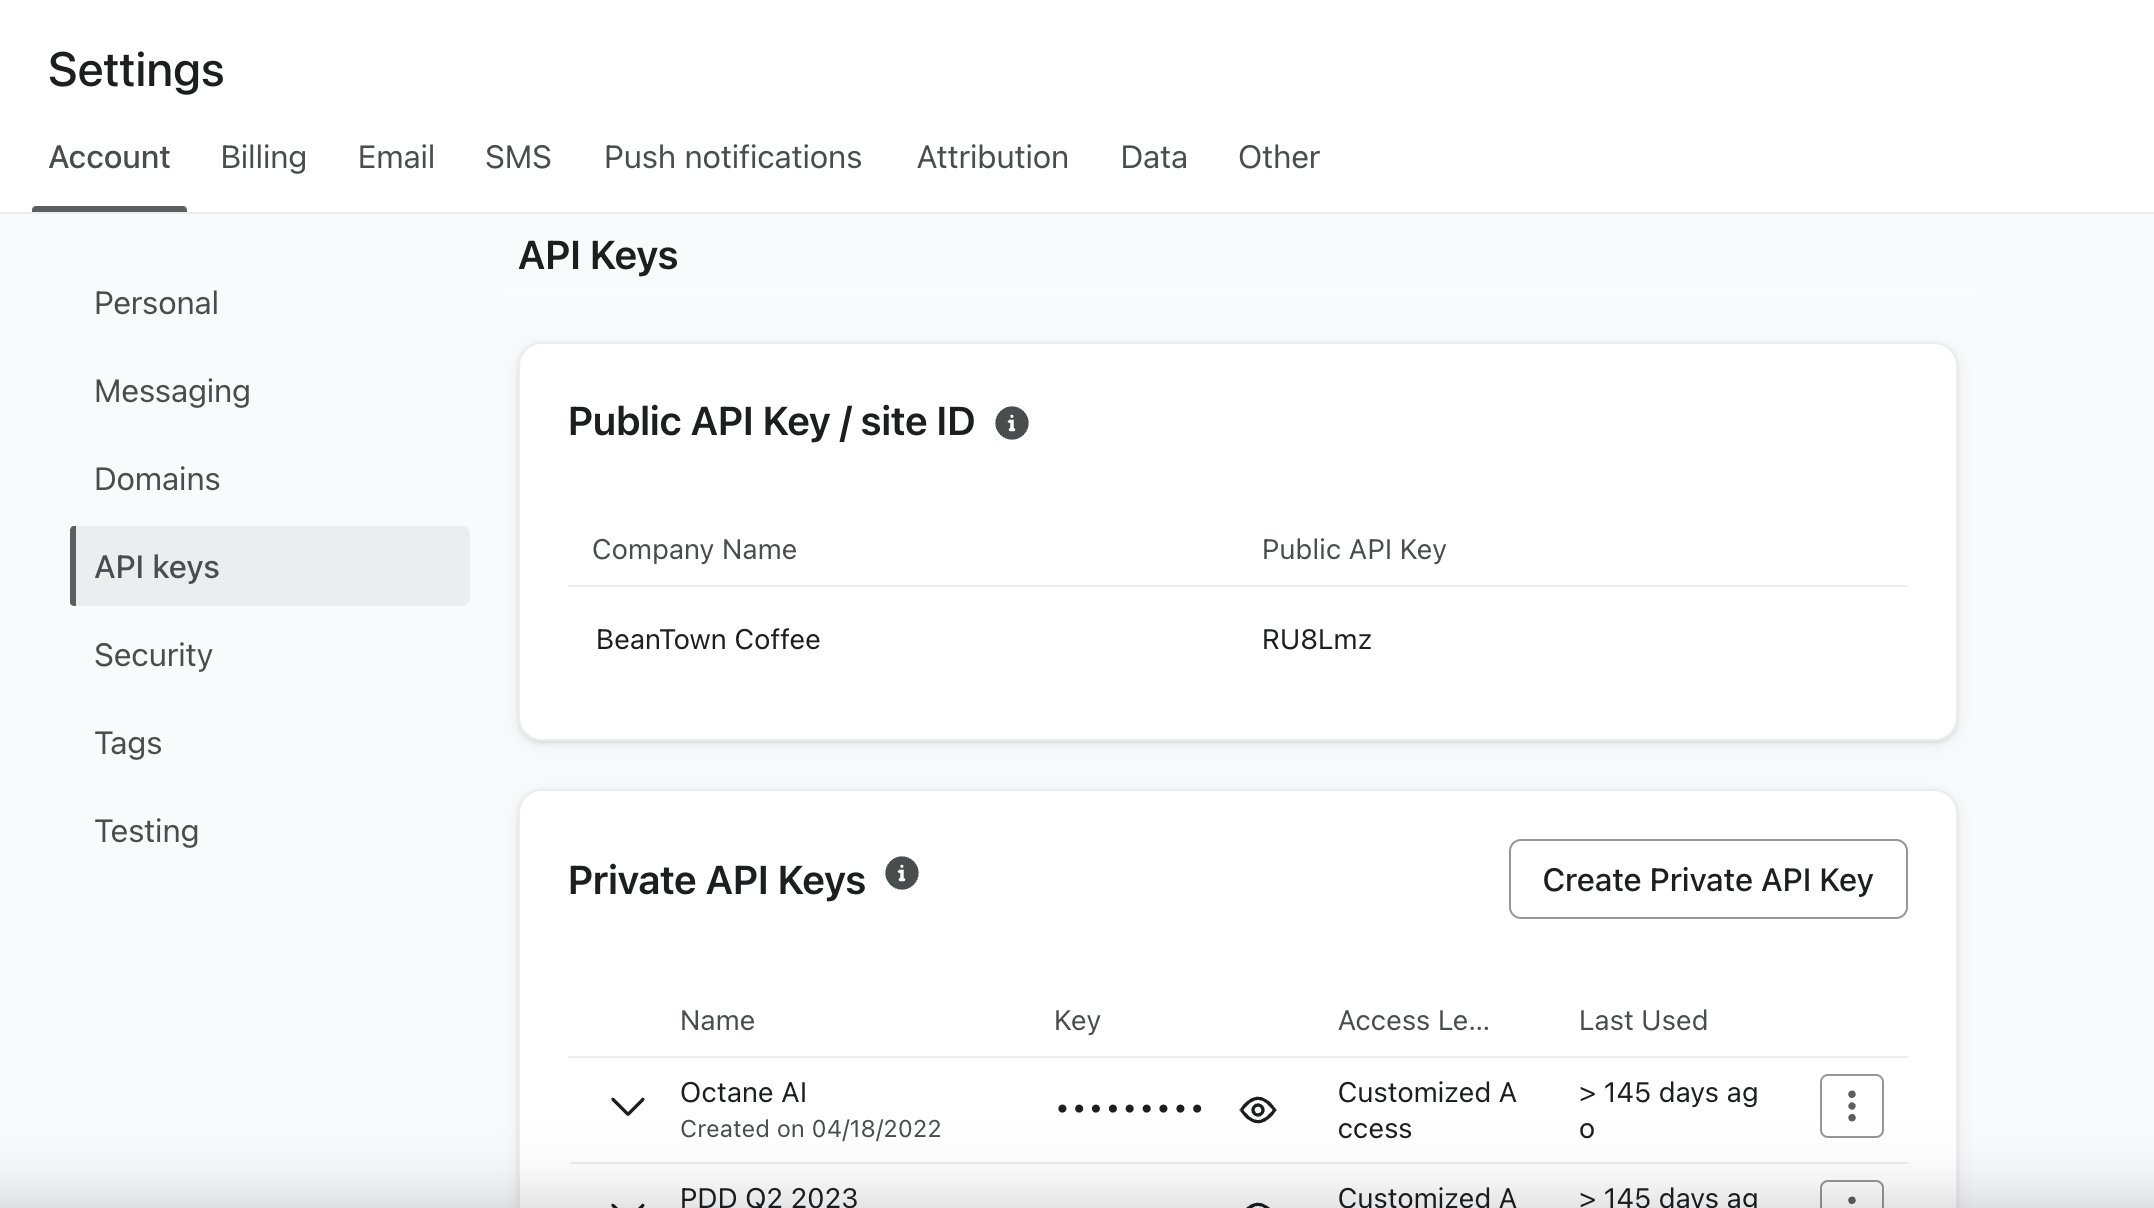Click the Key column header
The width and height of the screenshot is (2154, 1208).
[x=1077, y=1020]
